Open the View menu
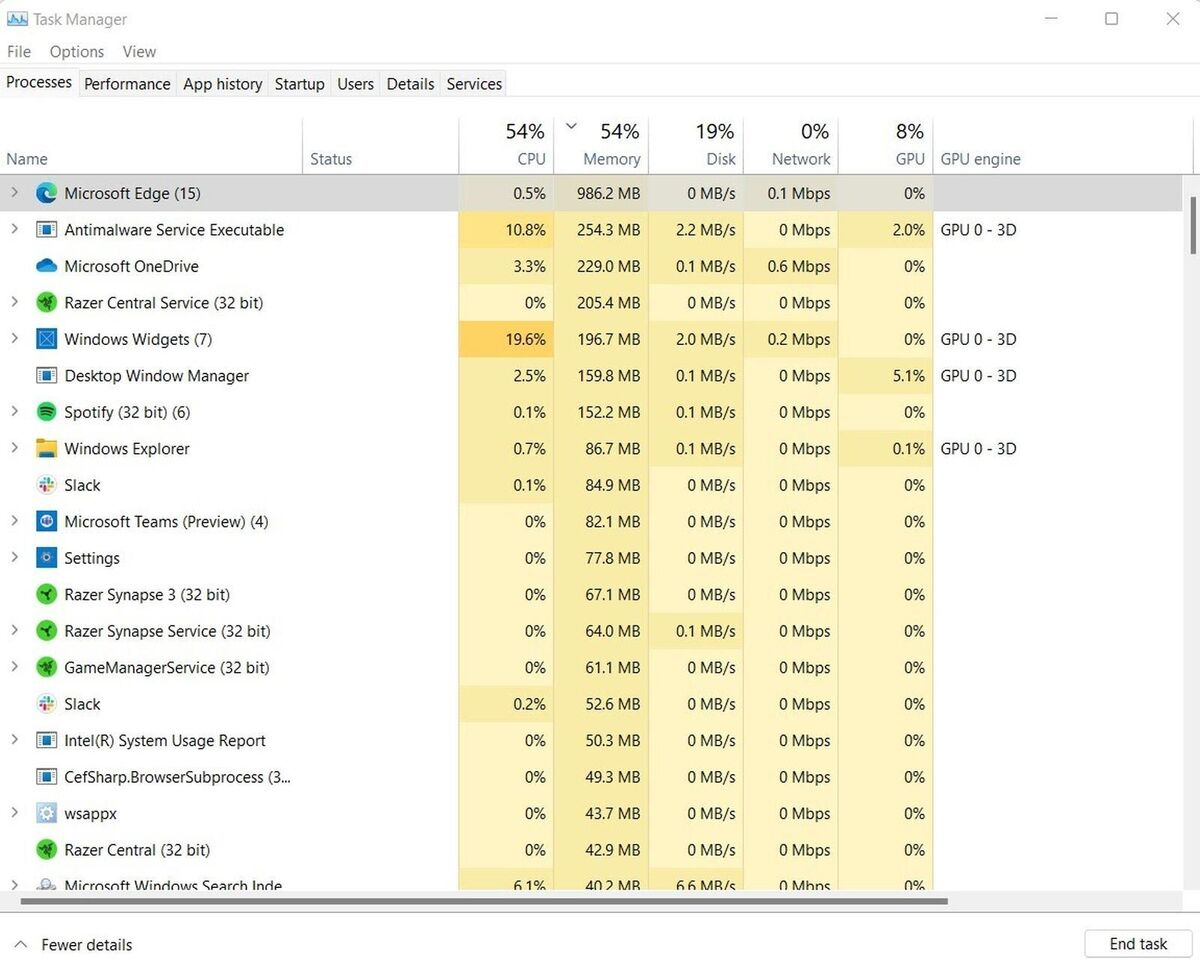 click(139, 52)
